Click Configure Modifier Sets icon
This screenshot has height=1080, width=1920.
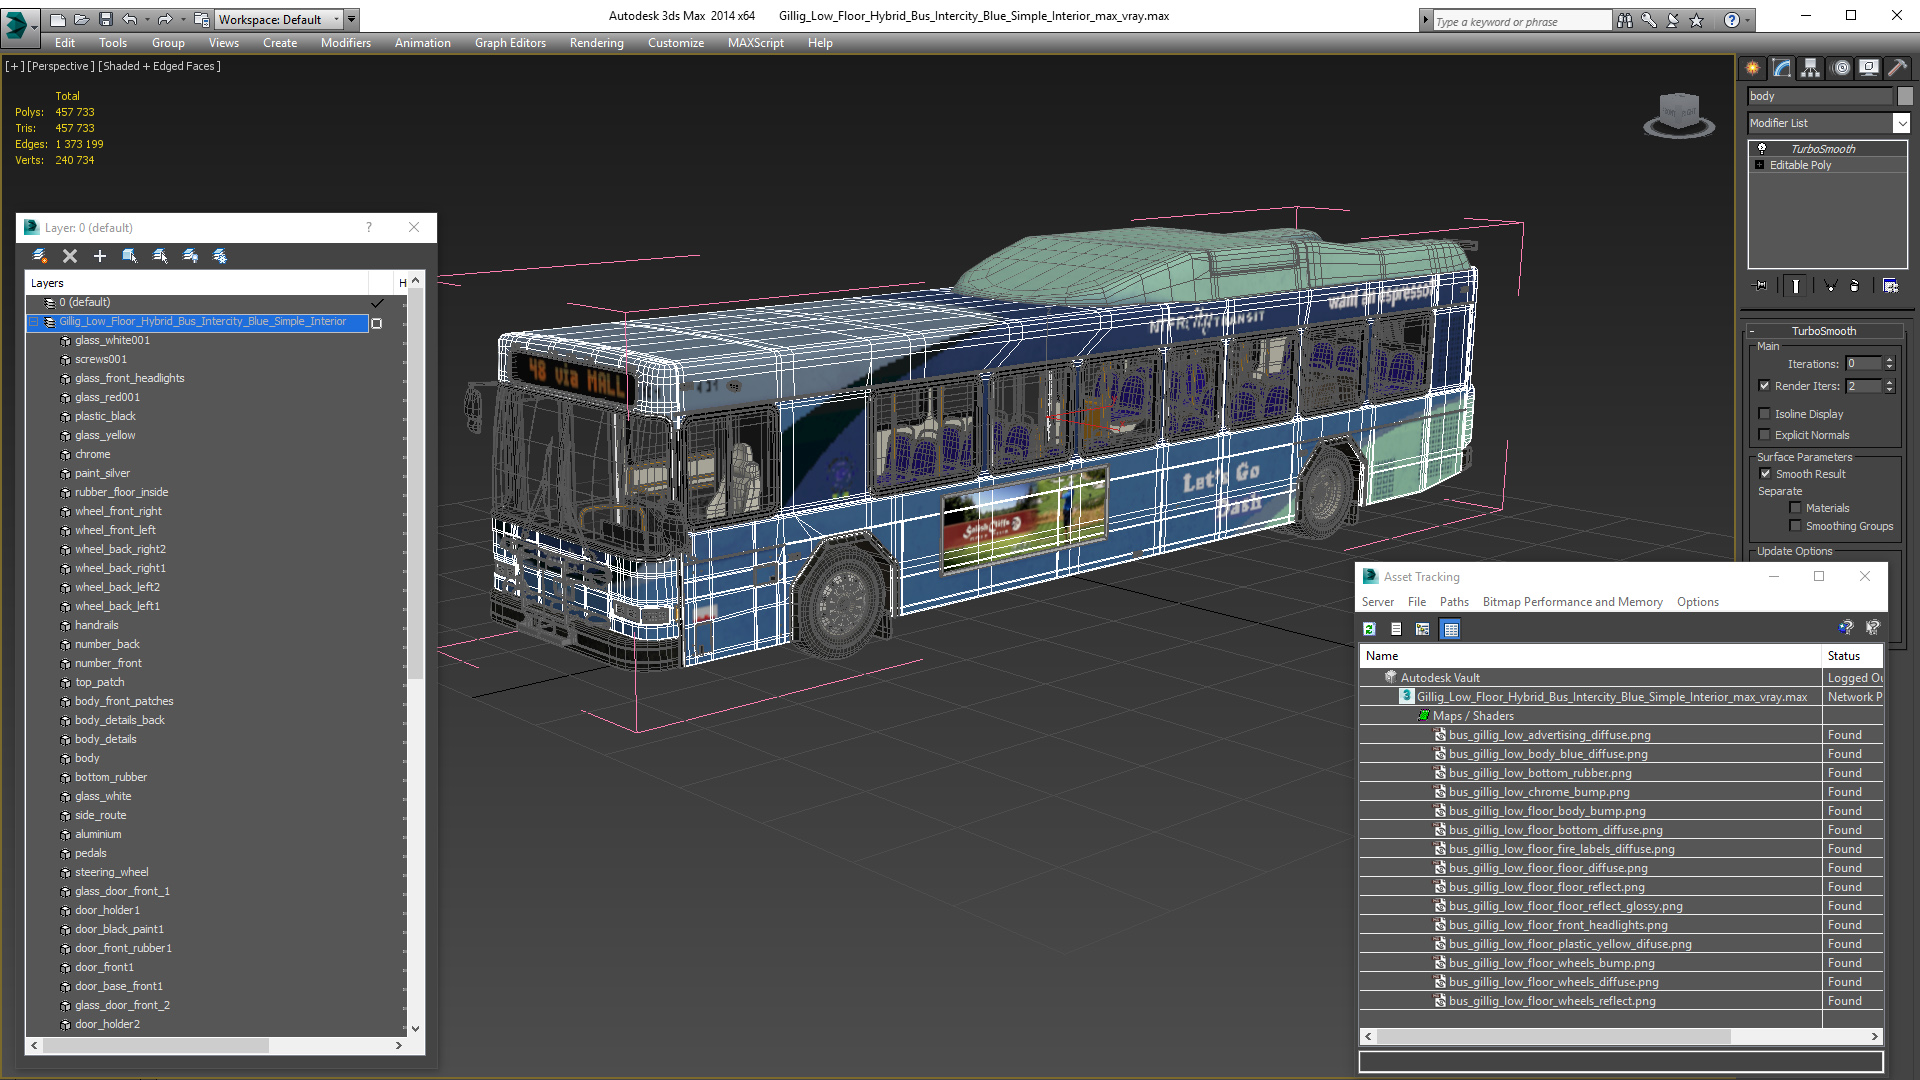1890,286
